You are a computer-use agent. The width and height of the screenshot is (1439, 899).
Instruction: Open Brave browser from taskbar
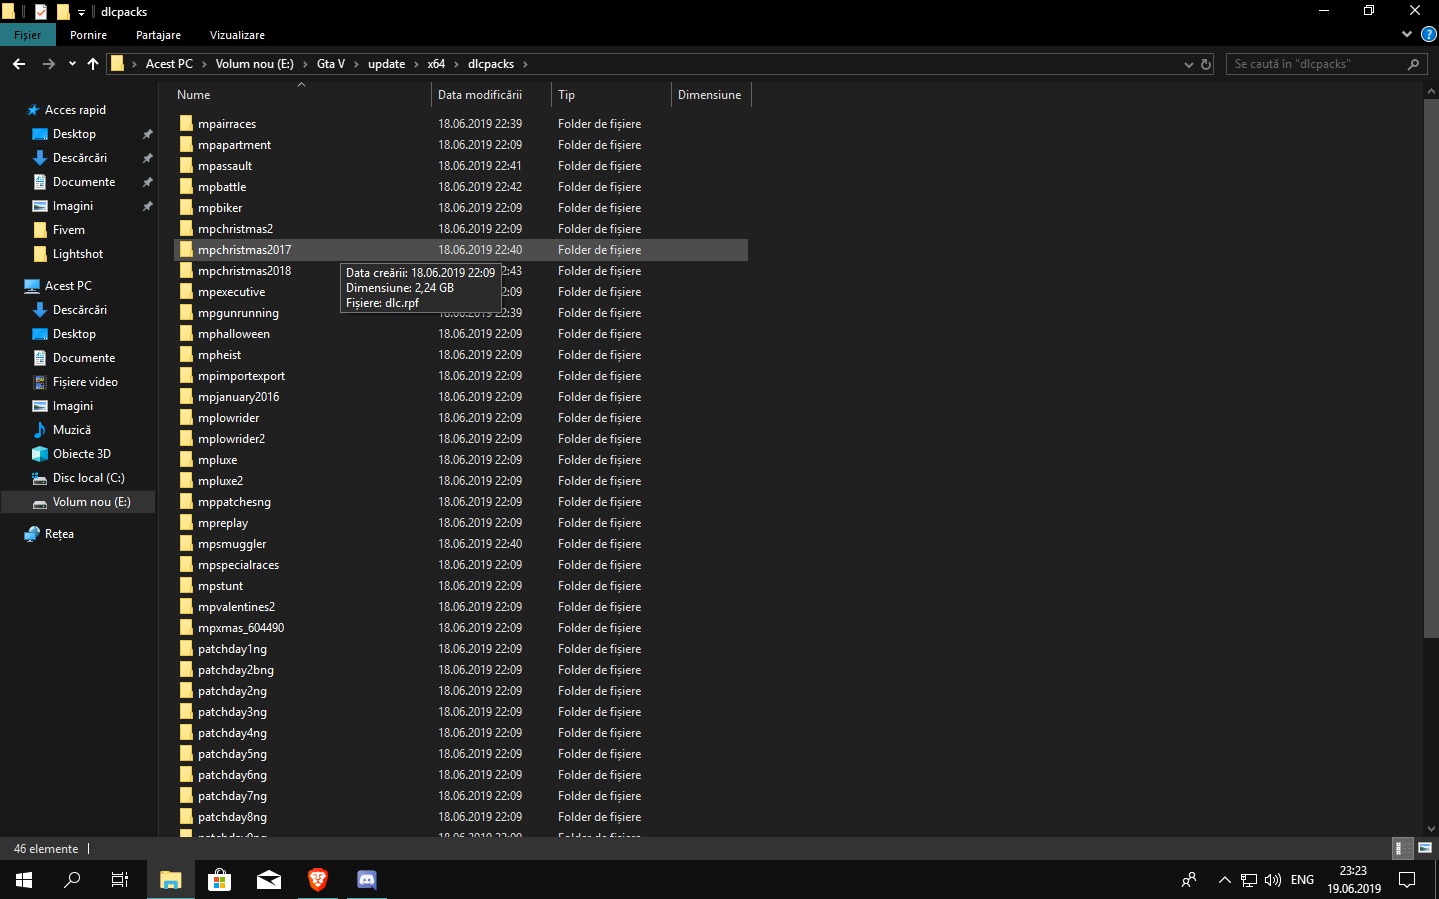click(x=318, y=880)
